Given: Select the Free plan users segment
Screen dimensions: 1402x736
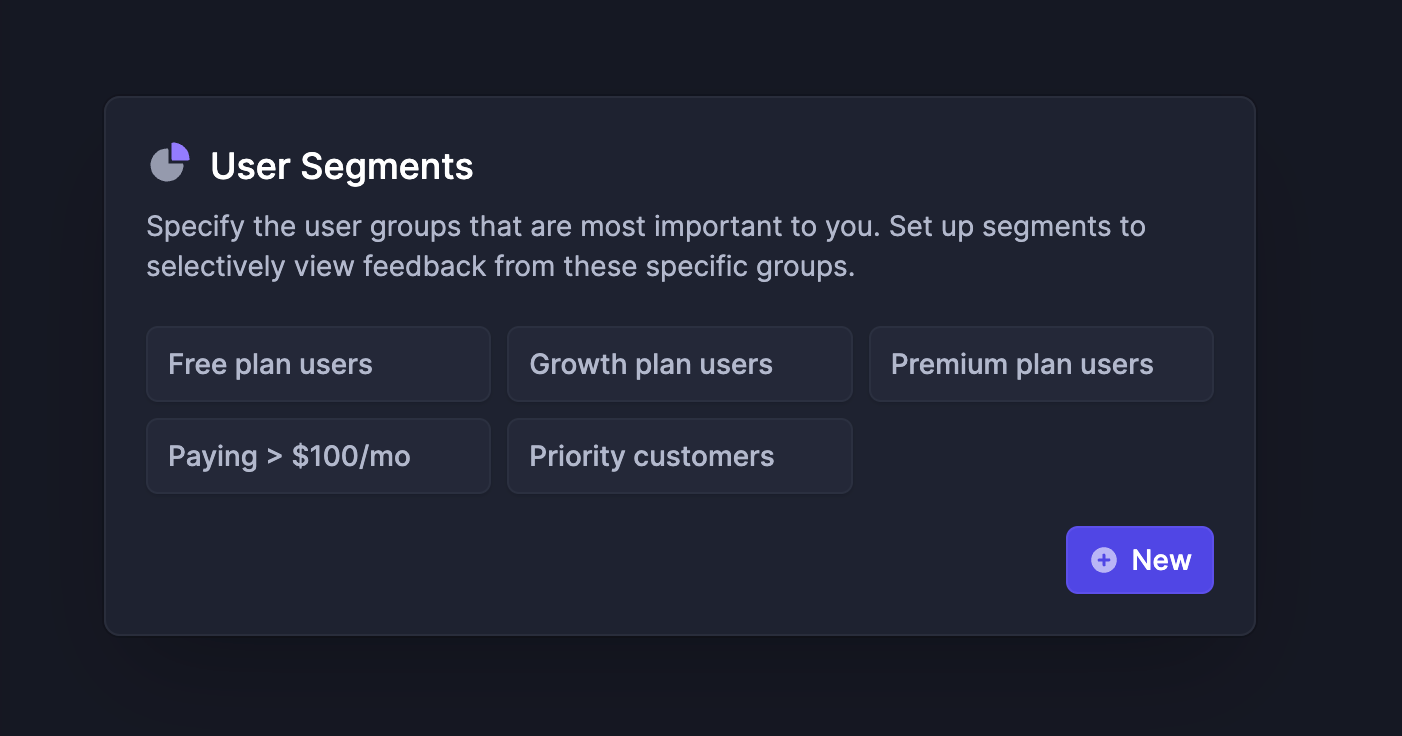Looking at the screenshot, I should [x=318, y=364].
